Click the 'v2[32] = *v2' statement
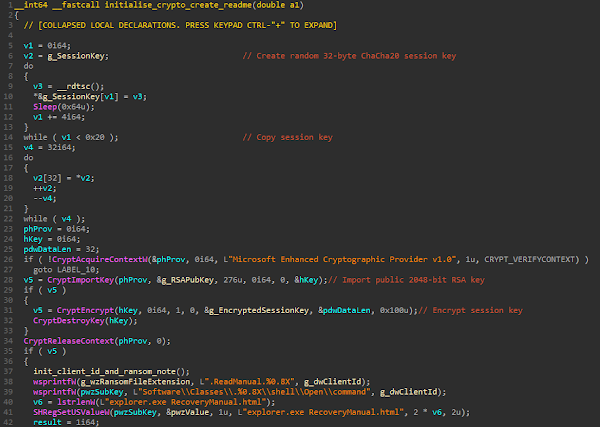 64,178
